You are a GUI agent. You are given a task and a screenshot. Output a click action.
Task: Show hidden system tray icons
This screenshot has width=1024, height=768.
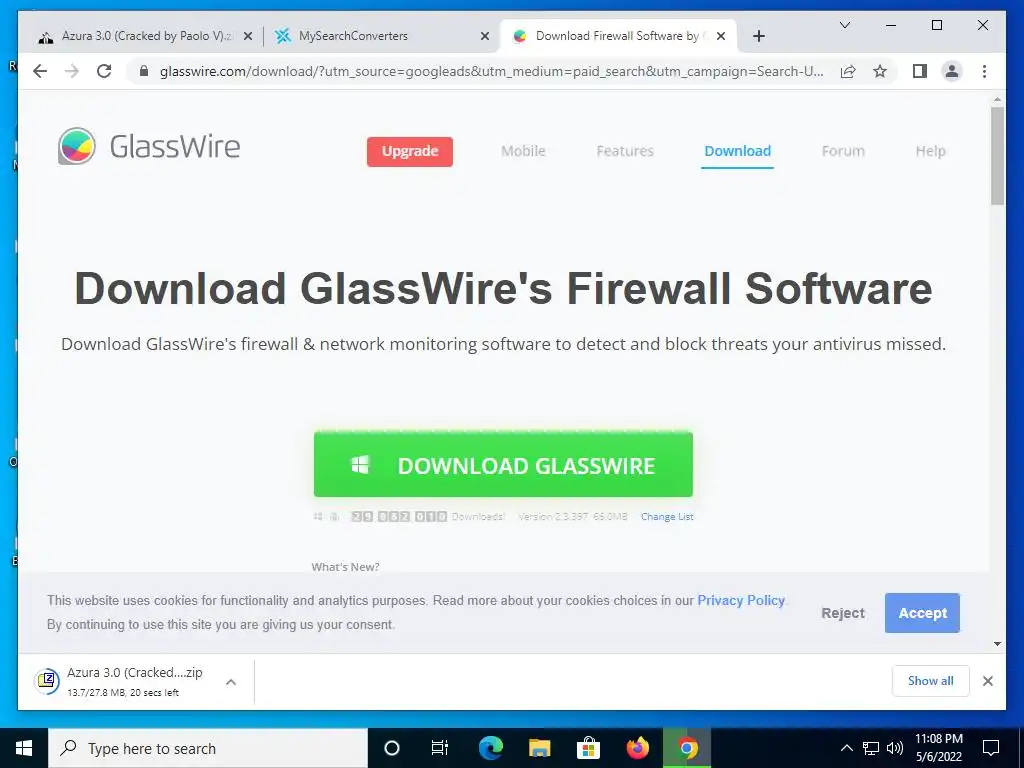tap(846, 748)
